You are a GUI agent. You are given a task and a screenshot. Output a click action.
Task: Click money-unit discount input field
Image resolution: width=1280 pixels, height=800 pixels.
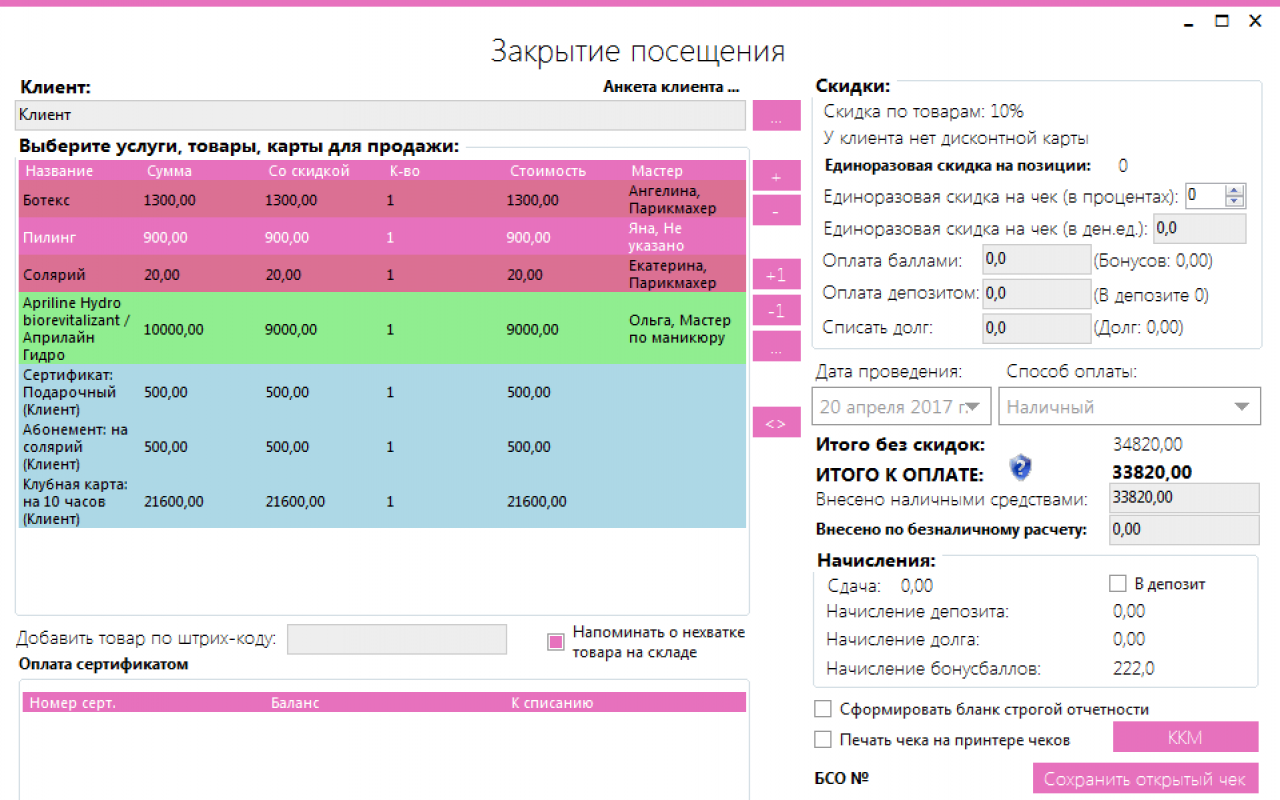tap(1200, 229)
